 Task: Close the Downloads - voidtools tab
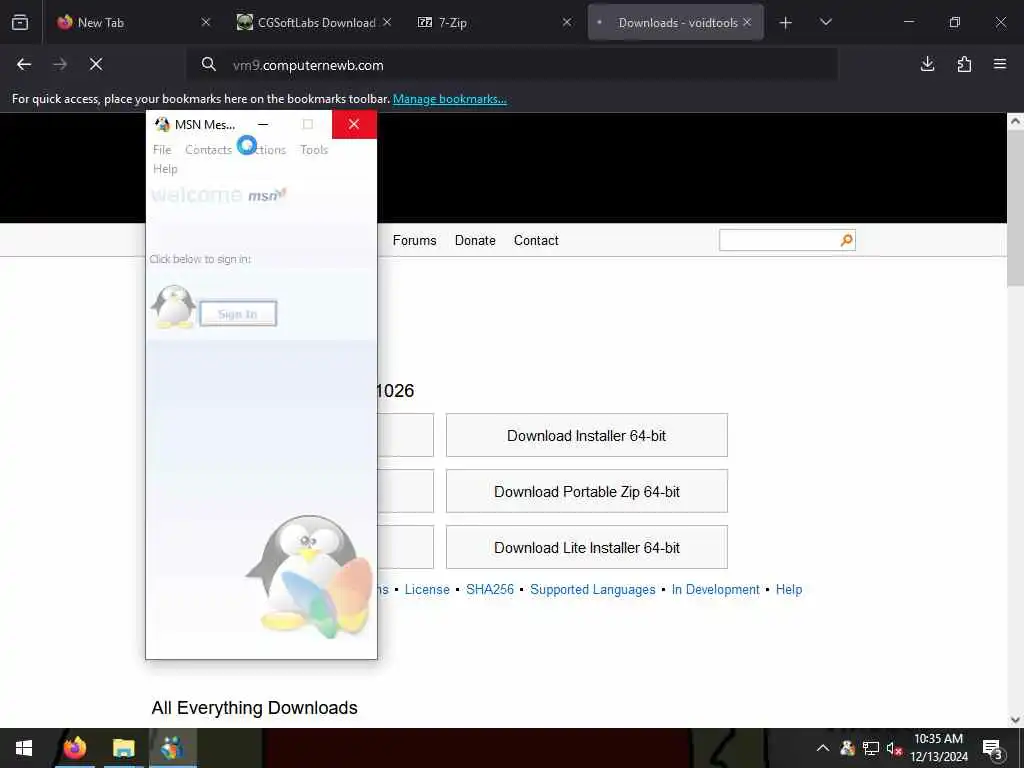click(747, 22)
